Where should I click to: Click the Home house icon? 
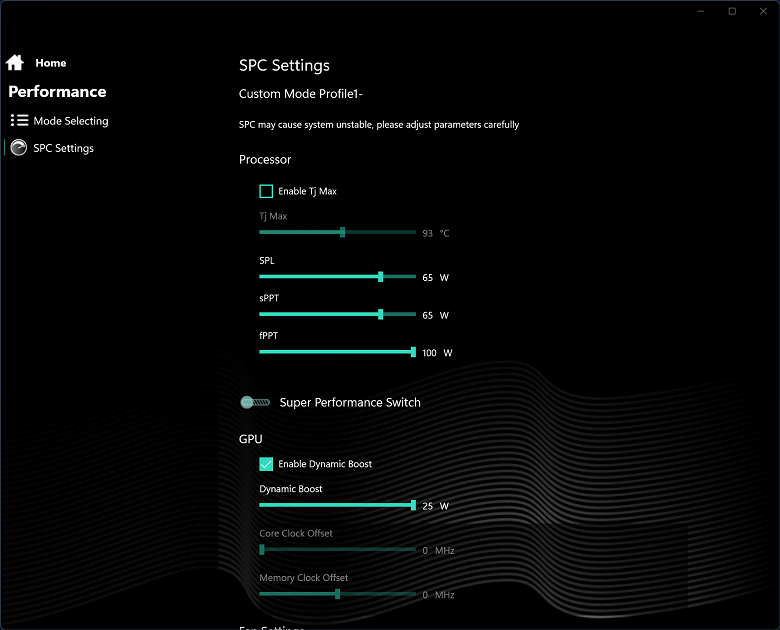point(14,63)
